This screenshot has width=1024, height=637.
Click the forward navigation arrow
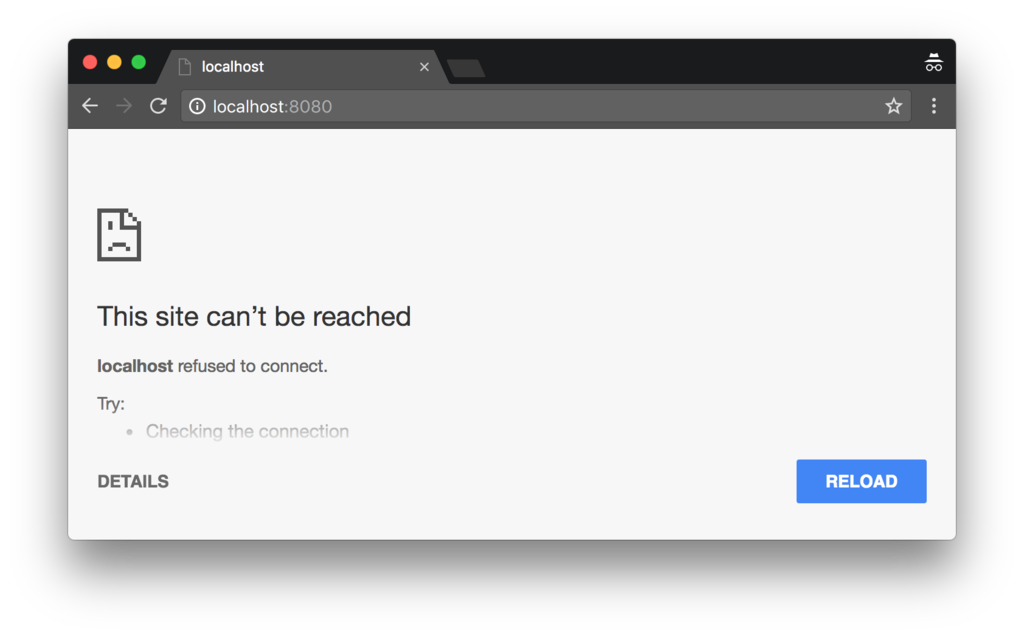click(123, 106)
